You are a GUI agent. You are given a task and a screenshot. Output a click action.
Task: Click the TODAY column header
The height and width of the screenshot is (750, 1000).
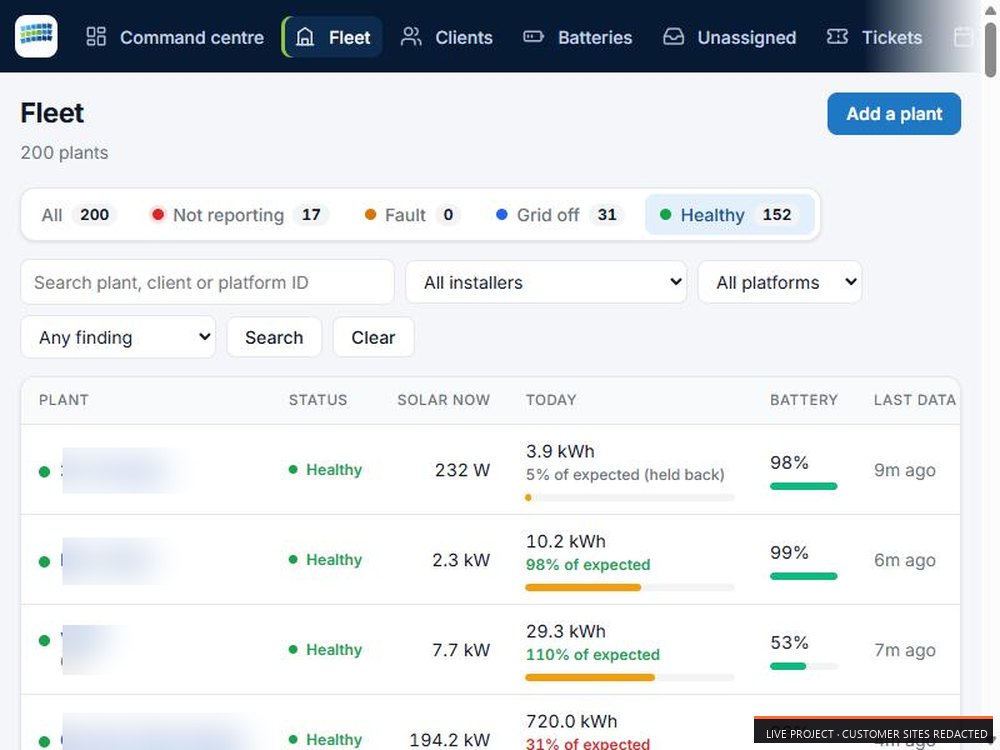pos(551,400)
